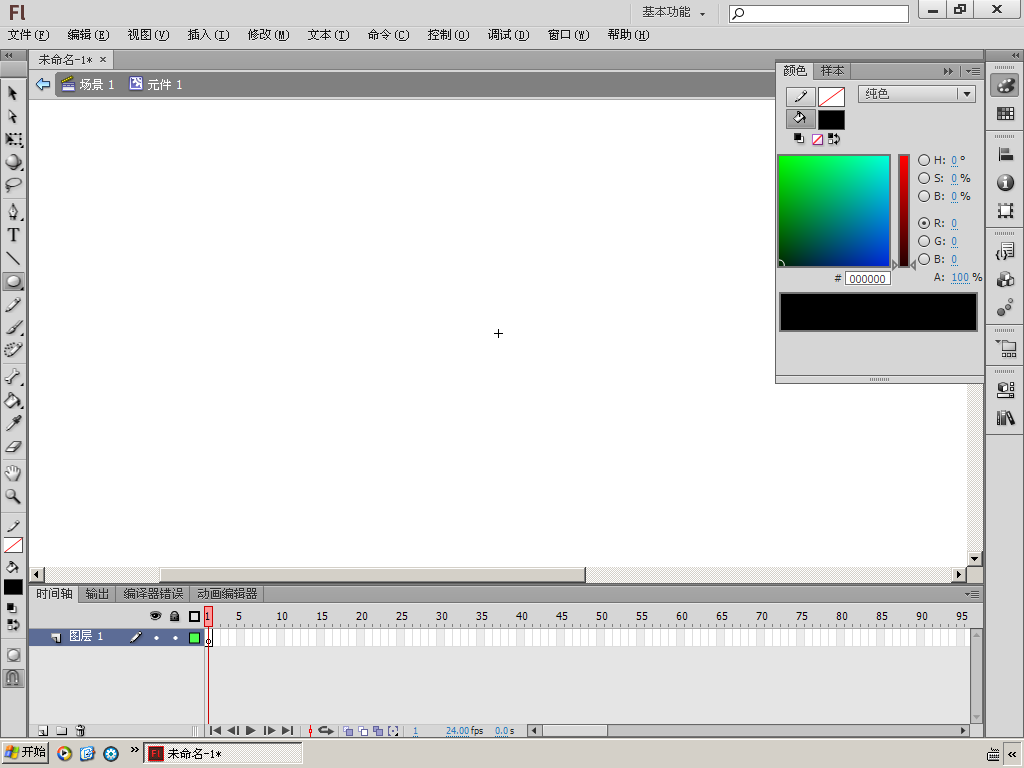Select the Lasso tool
Image resolution: width=1024 pixels, height=768 pixels.
(13, 185)
